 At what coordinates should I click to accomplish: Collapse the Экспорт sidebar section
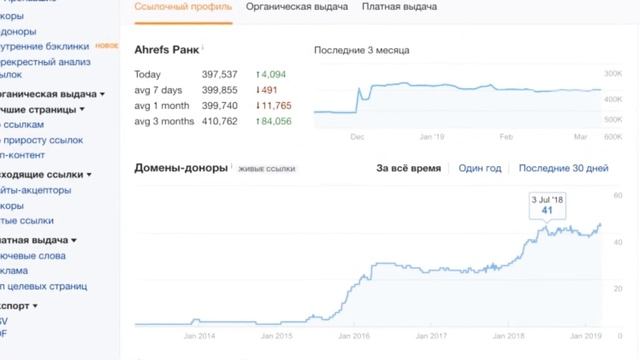coord(35,306)
